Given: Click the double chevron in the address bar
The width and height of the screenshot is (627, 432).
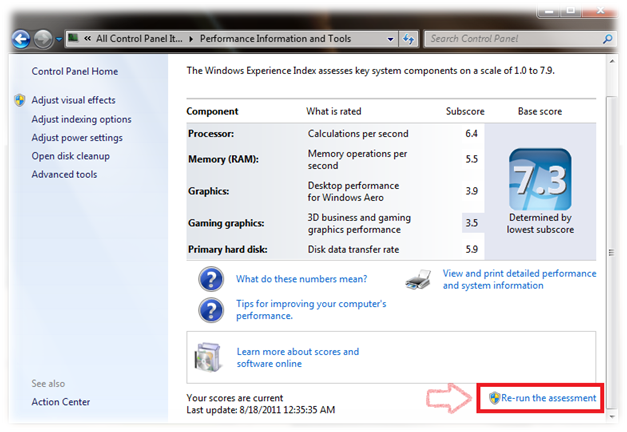Looking at the screenshot, I should (x=88, y=39).
